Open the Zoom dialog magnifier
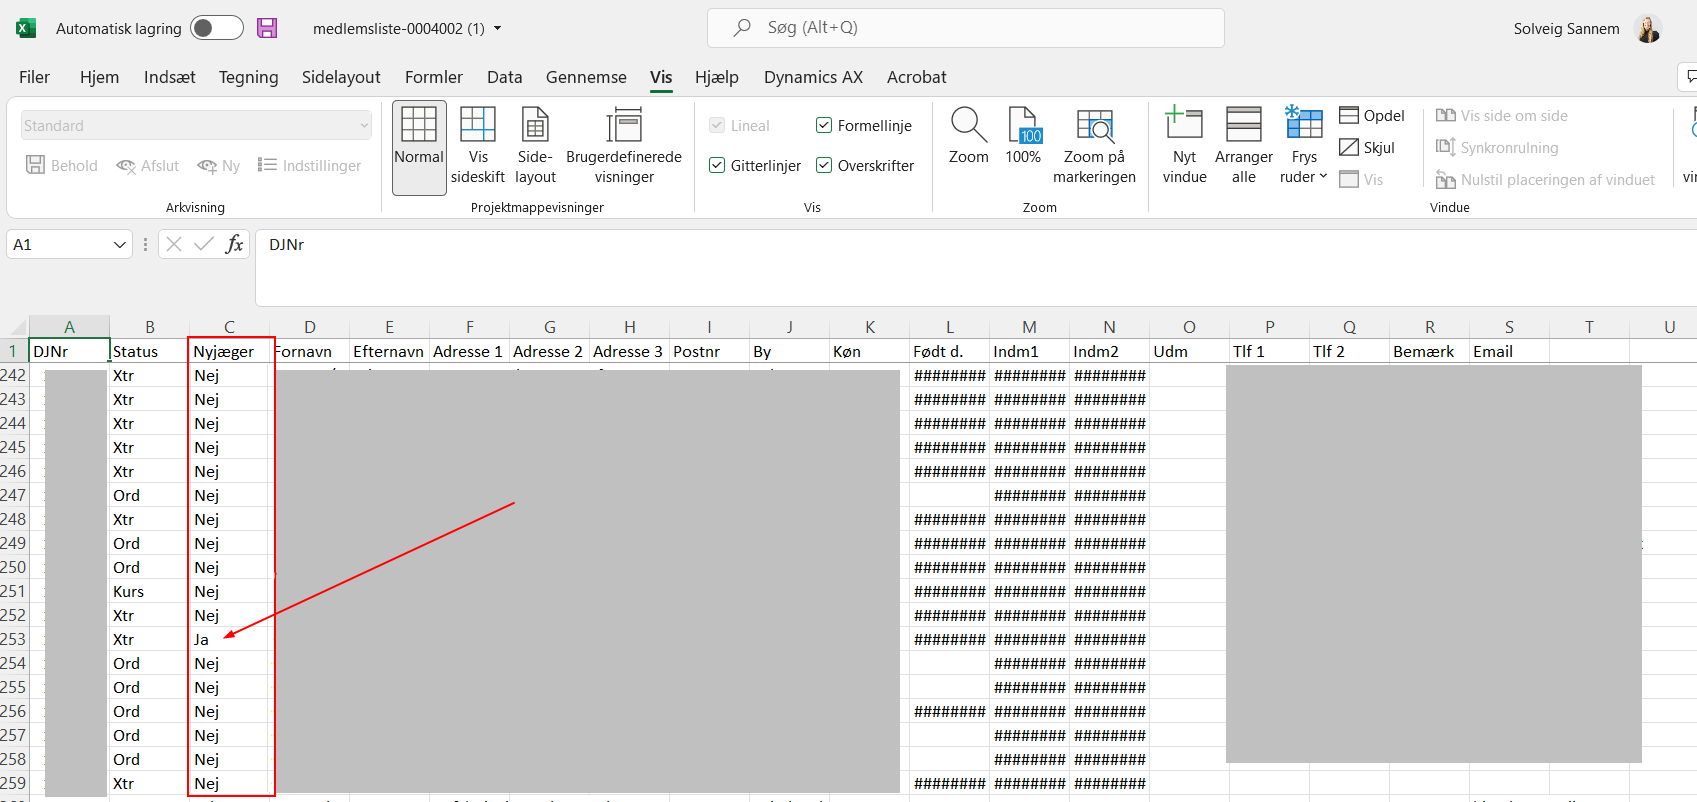Viewport: 1697px width, 802px height. (969, 136)
